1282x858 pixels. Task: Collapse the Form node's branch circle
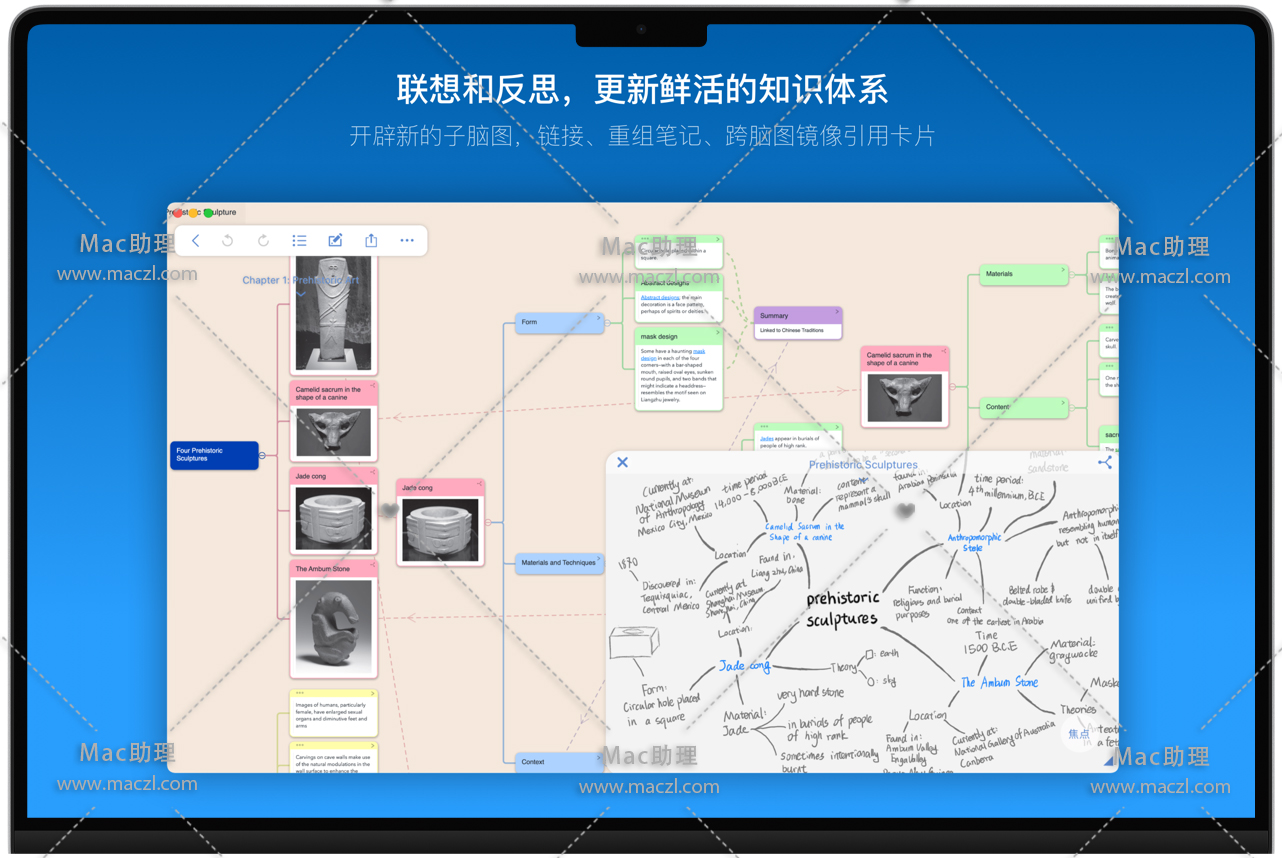point(608,322)
